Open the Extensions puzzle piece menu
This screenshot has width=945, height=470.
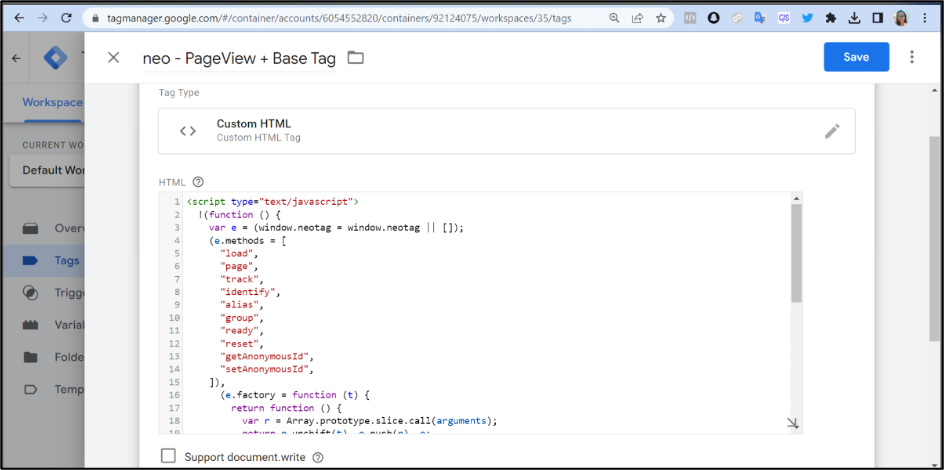[x=831, y=18]
